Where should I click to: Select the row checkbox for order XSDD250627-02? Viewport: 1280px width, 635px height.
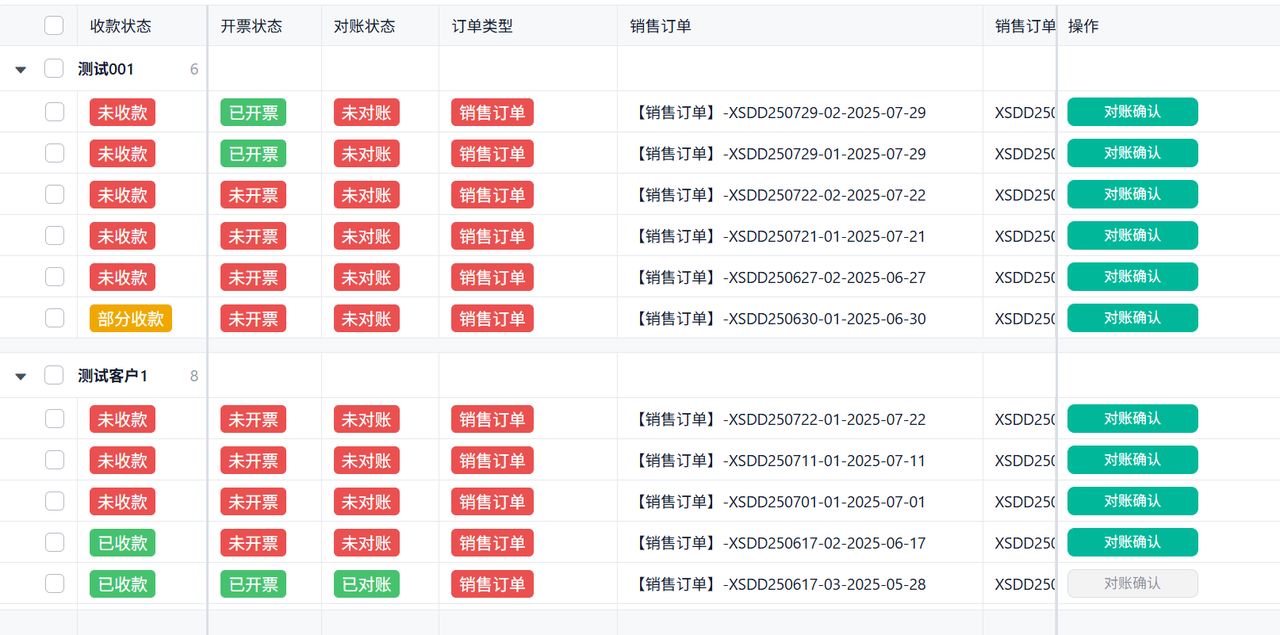[x=54, y=276]
